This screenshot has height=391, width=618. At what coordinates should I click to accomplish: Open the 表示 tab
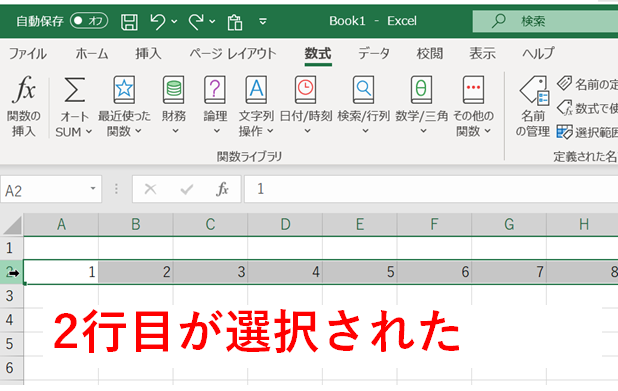click(x=482, y=53)
